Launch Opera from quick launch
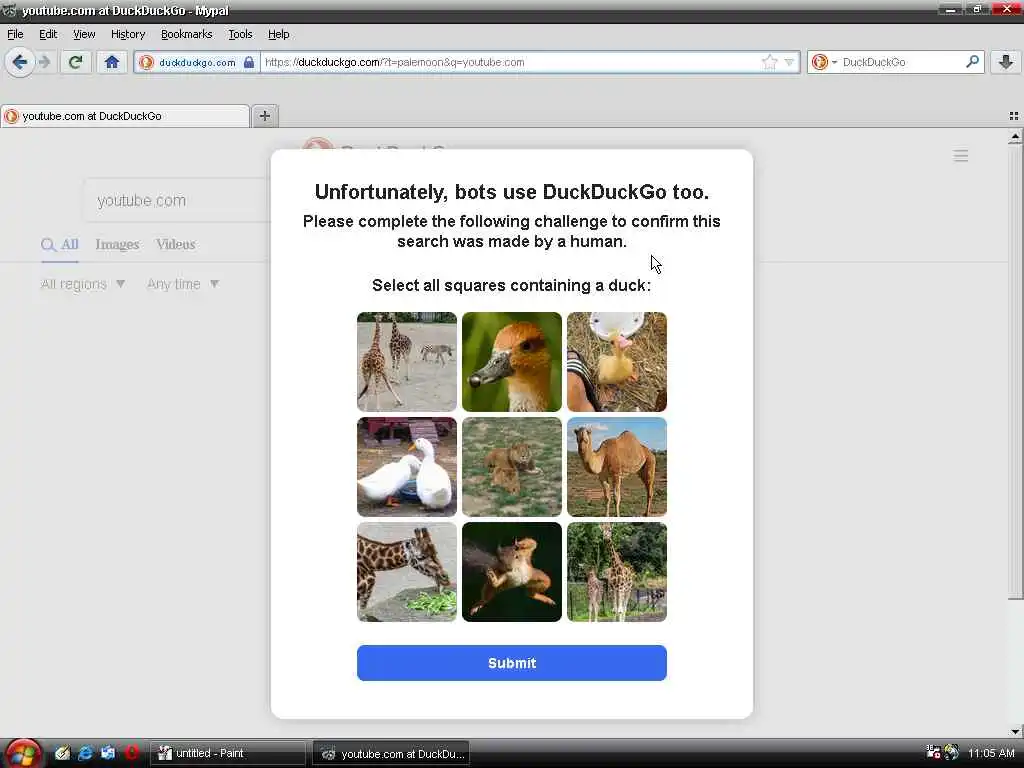Image resolution: width=1024 pixels, height=768 pixels. pos(131,753)
